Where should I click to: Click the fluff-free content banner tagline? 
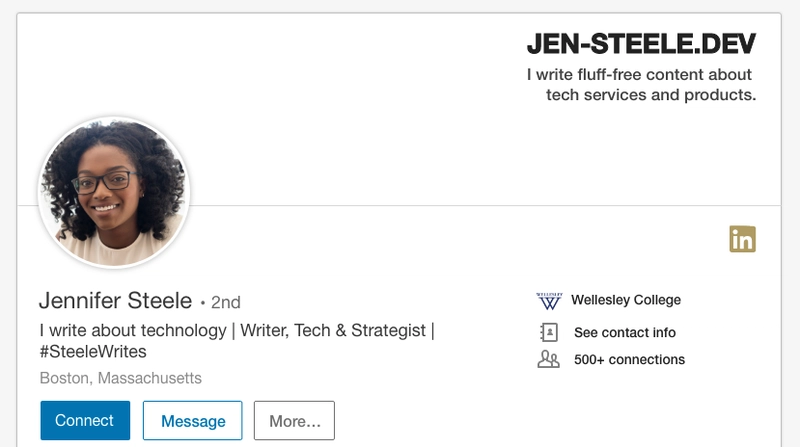(x=641, y=85)
